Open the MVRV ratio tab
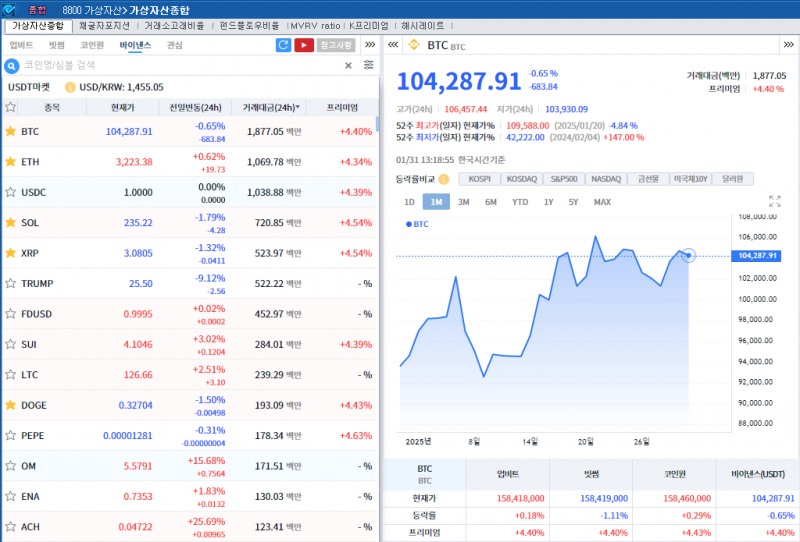The image size is (800, 542). tap(315, 26)
